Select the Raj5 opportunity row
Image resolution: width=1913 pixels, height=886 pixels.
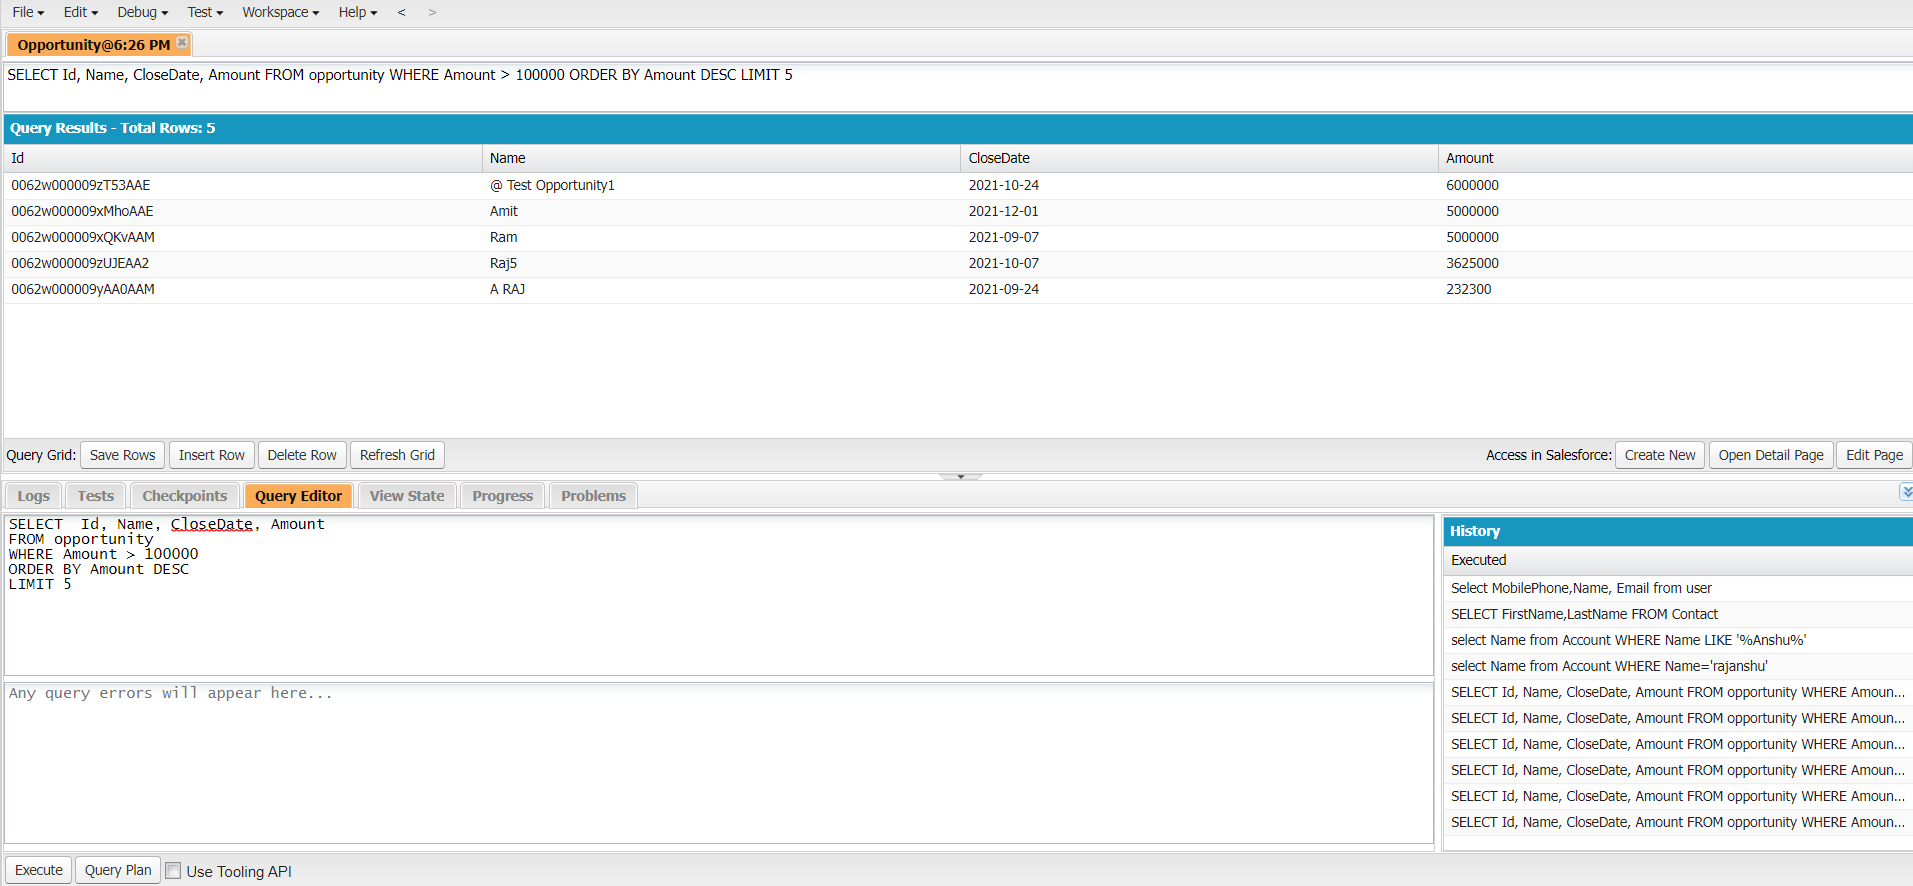[x=958, y=263]
